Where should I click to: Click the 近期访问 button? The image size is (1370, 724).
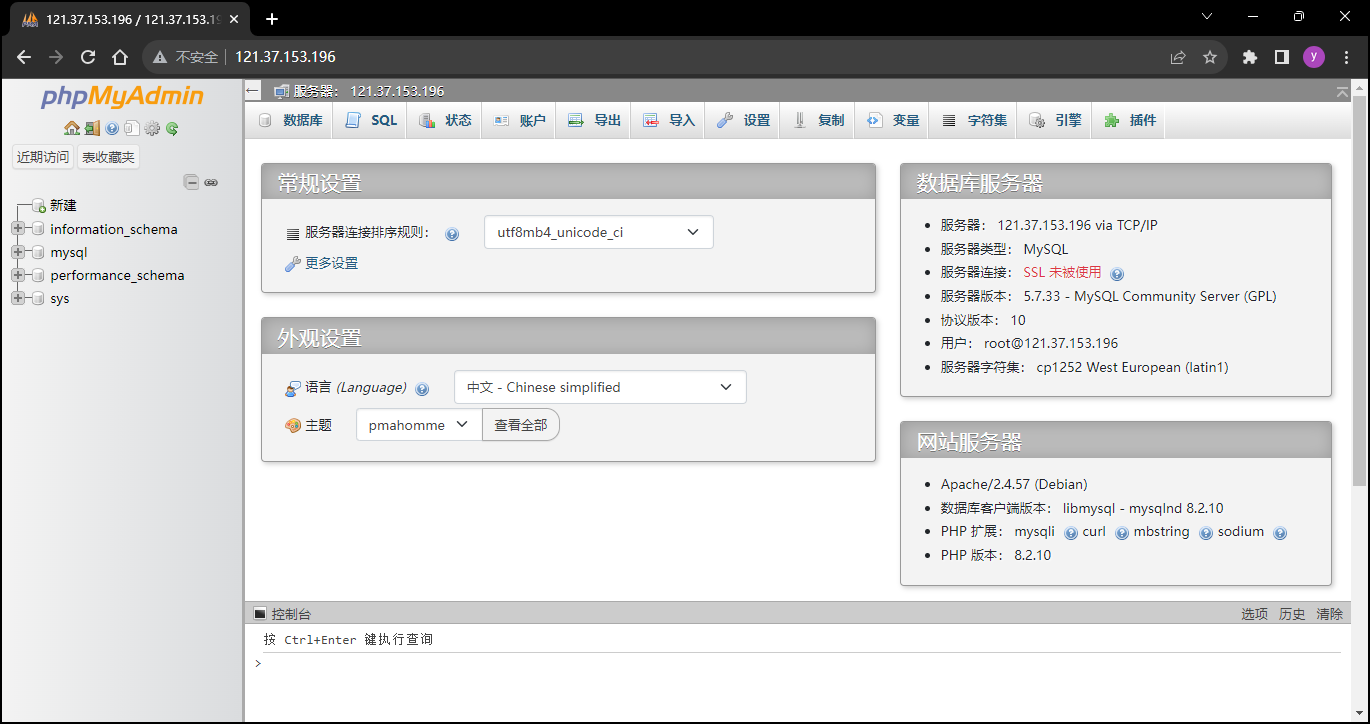[43, 157]
